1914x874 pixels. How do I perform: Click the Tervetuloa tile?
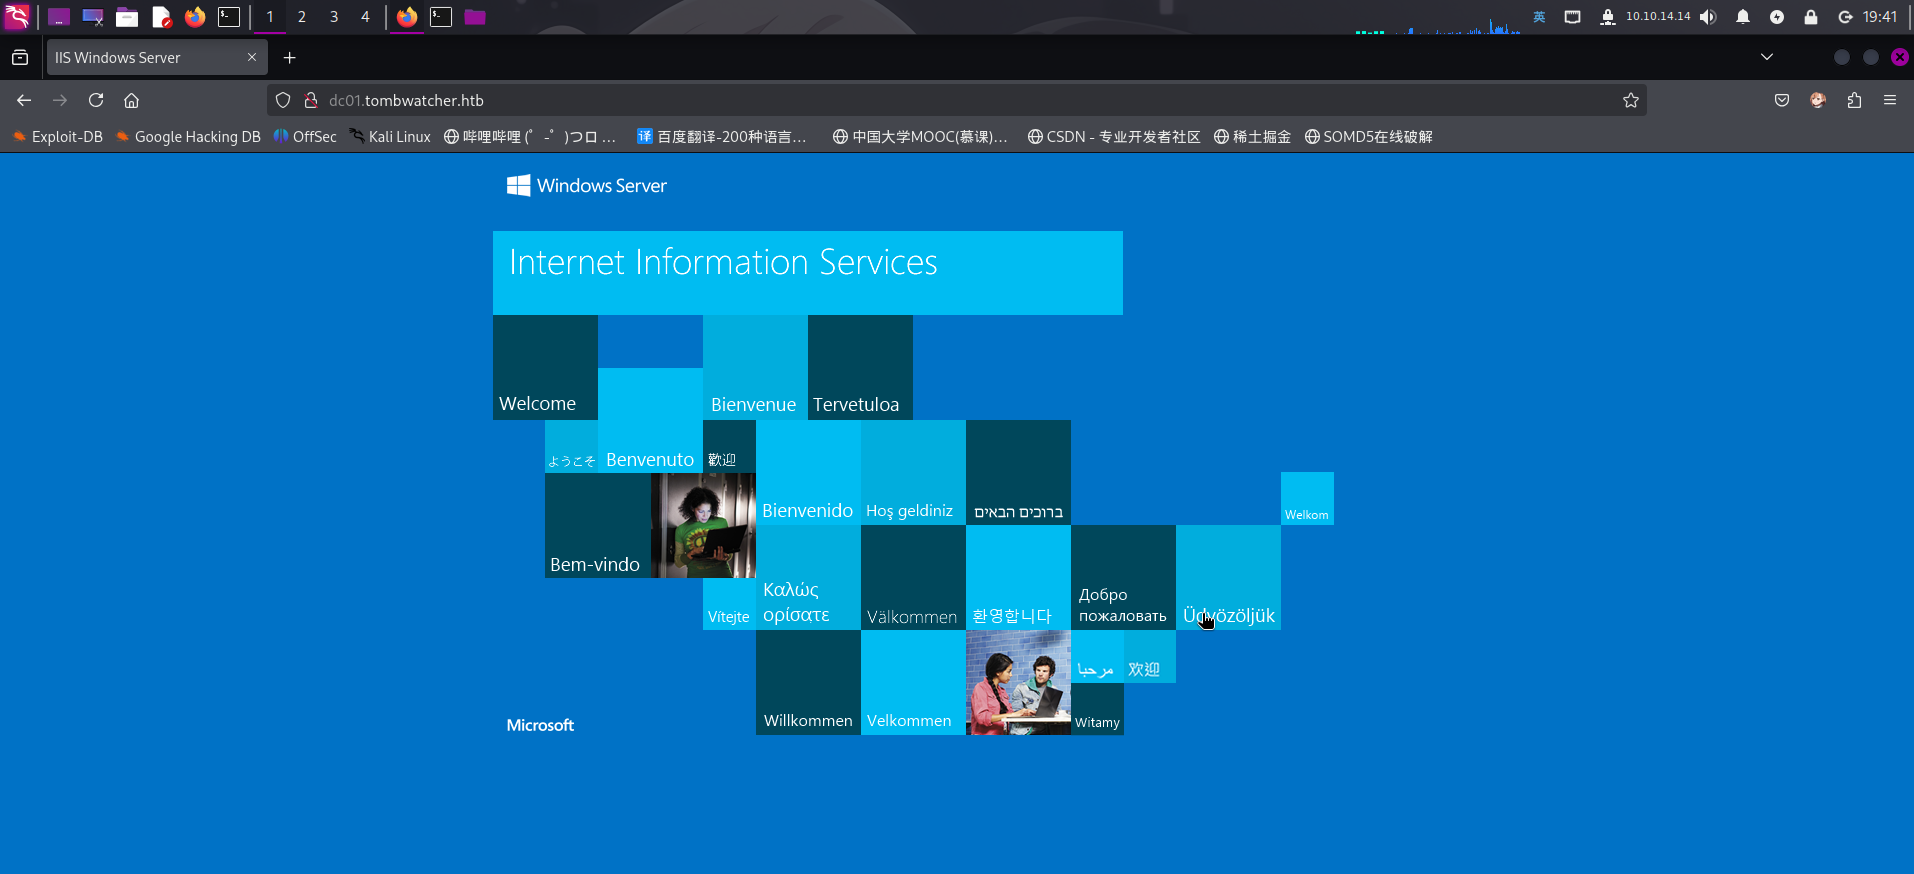point(860,367)
